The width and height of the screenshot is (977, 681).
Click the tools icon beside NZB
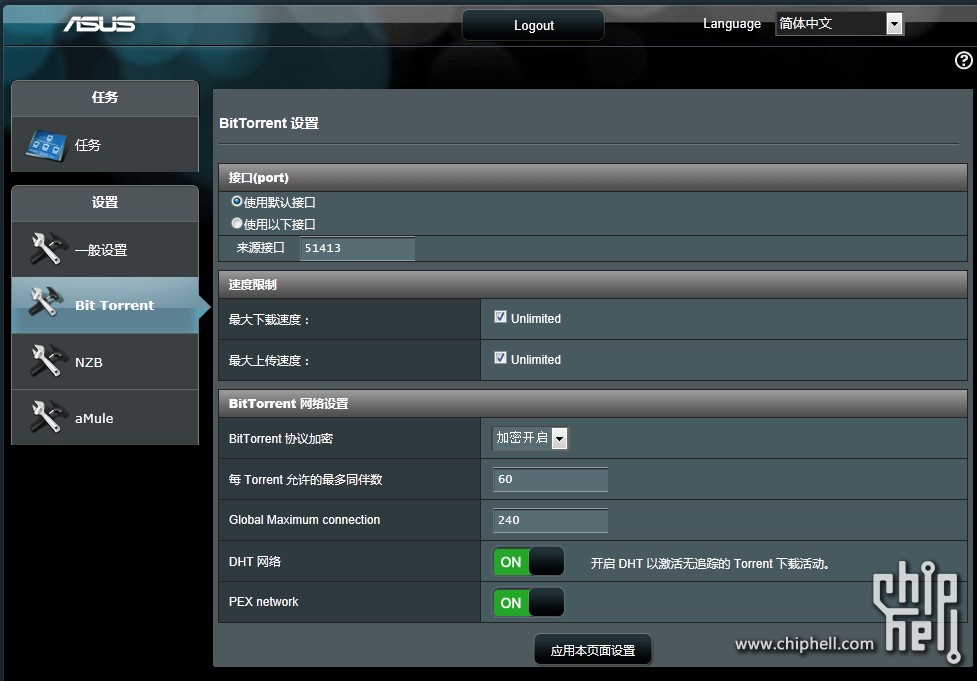pyautogui.click(x=47, y=361)
